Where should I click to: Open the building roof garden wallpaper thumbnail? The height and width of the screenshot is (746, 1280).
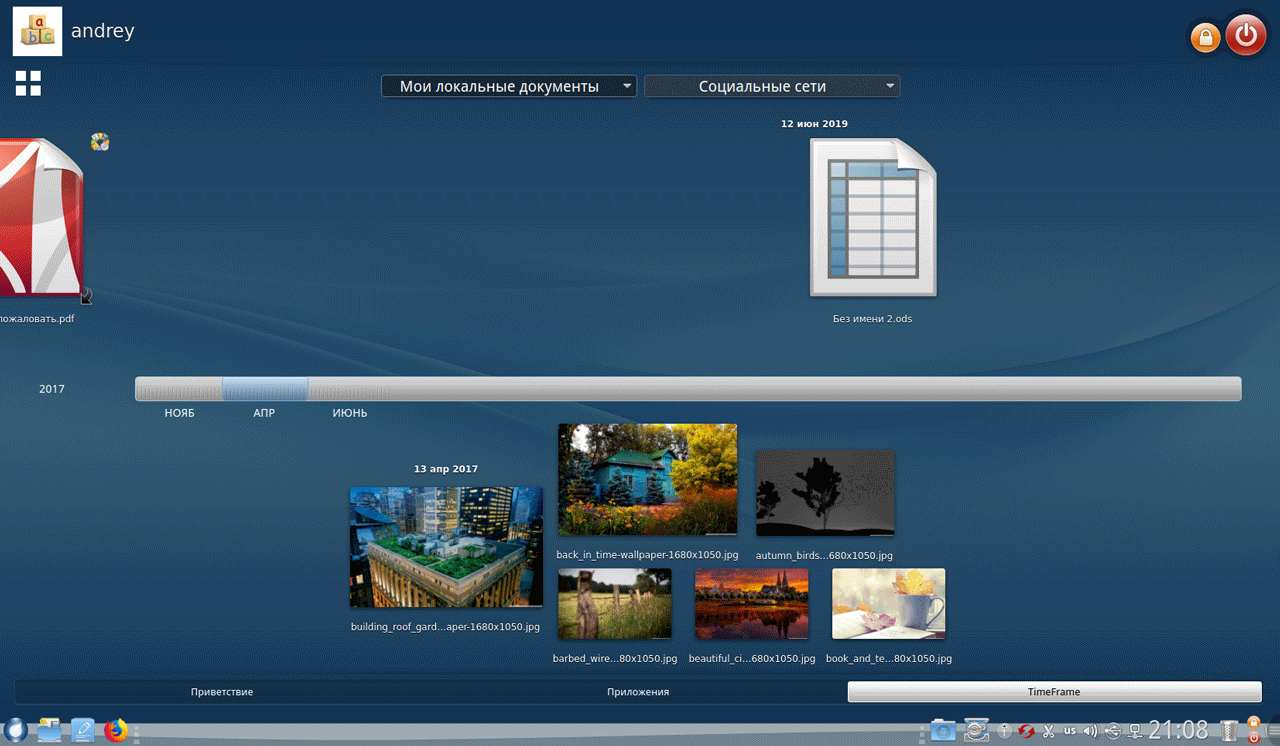(x=446, y=547)
